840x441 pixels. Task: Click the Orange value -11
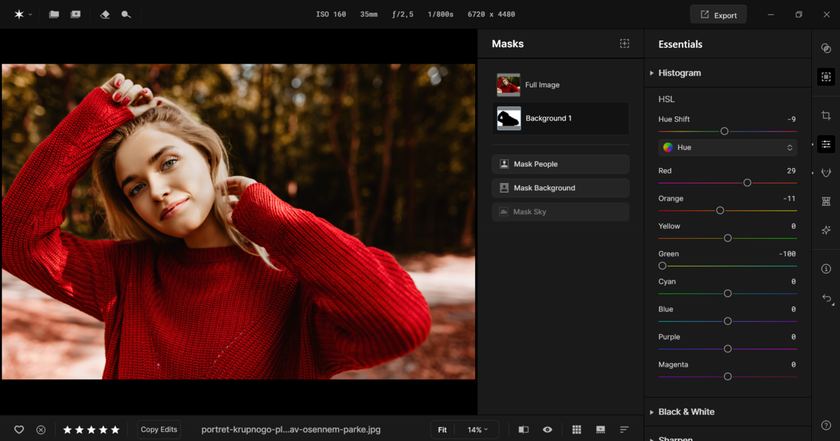[x=789, y=198]
